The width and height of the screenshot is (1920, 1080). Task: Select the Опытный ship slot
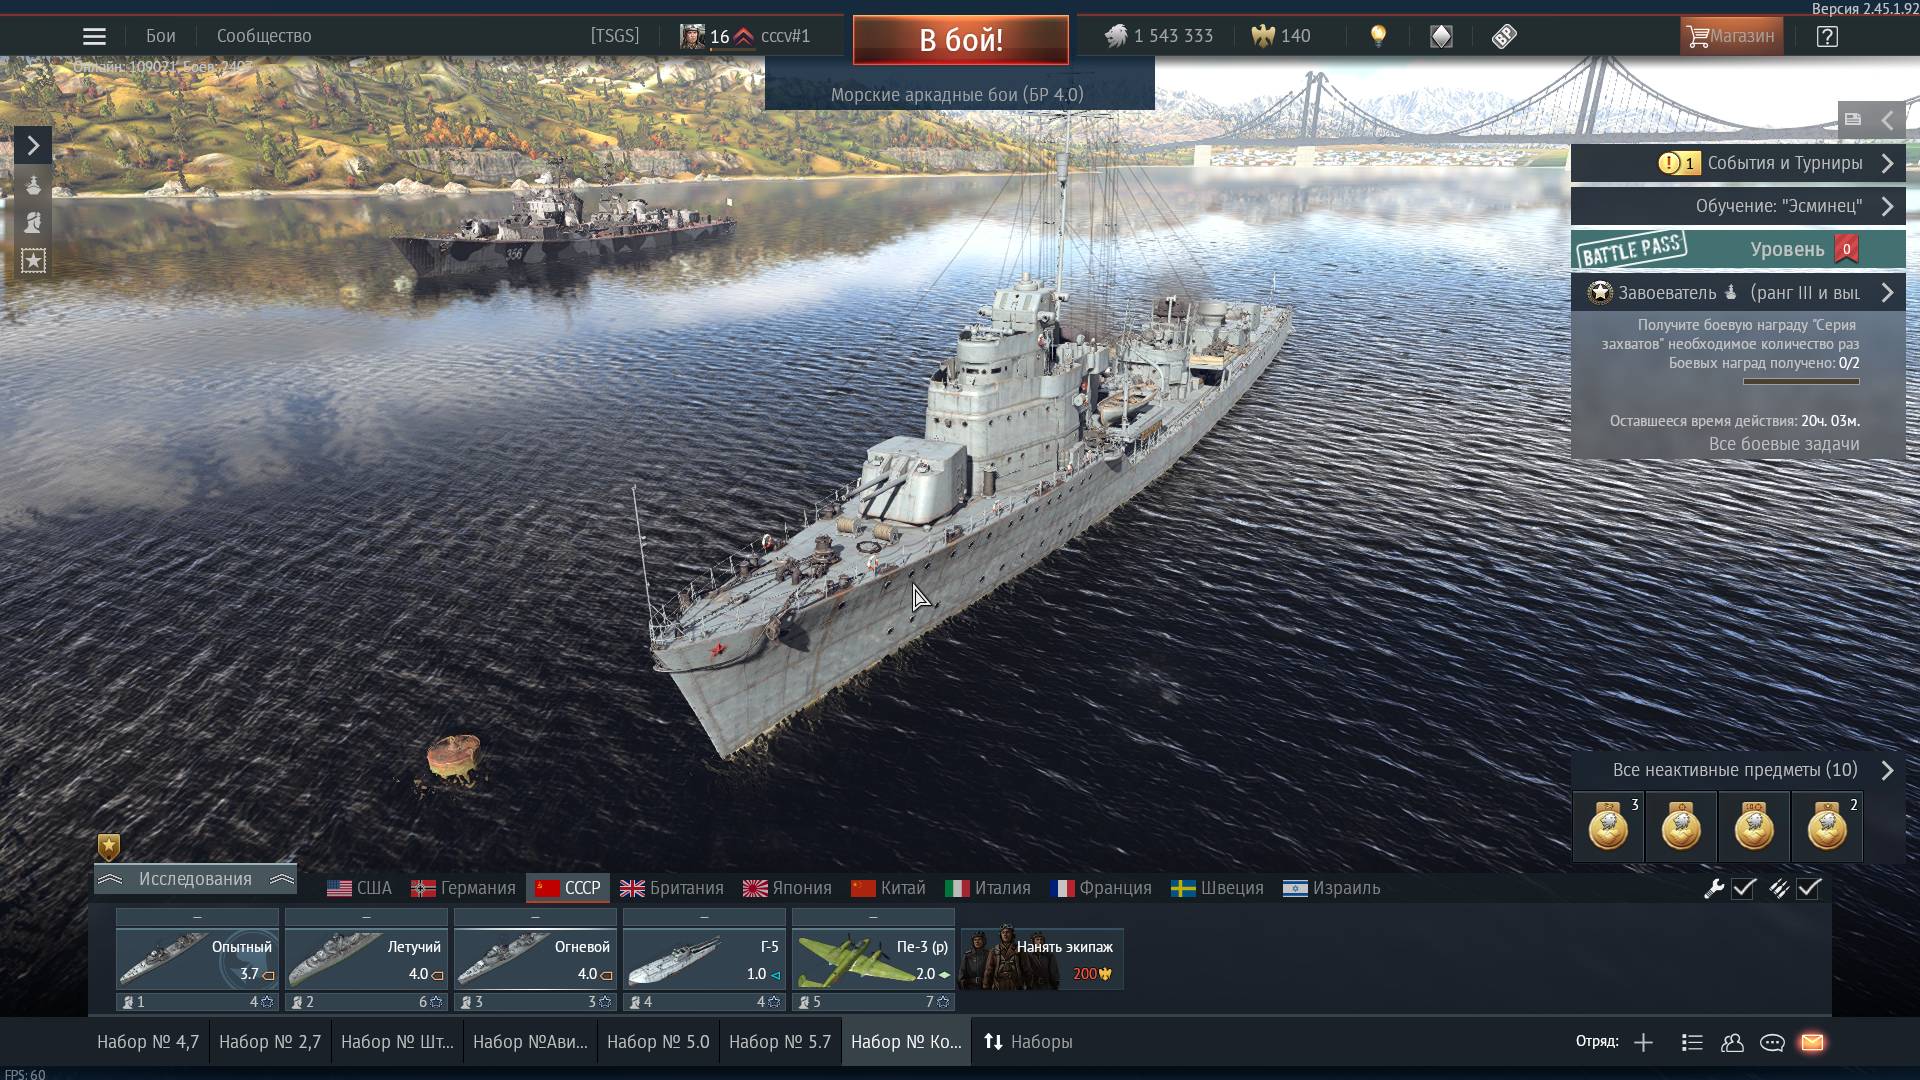197,959
